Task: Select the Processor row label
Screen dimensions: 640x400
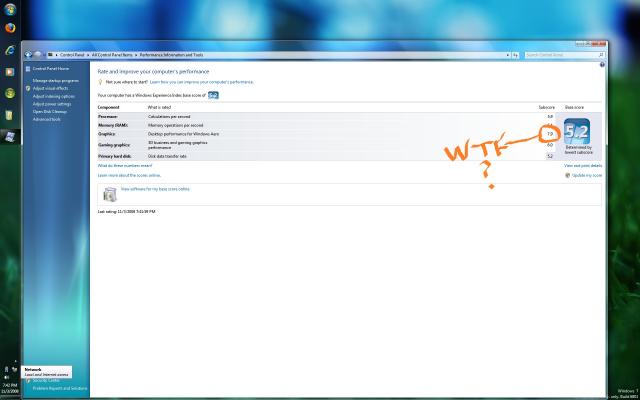Action: (108, 117)
